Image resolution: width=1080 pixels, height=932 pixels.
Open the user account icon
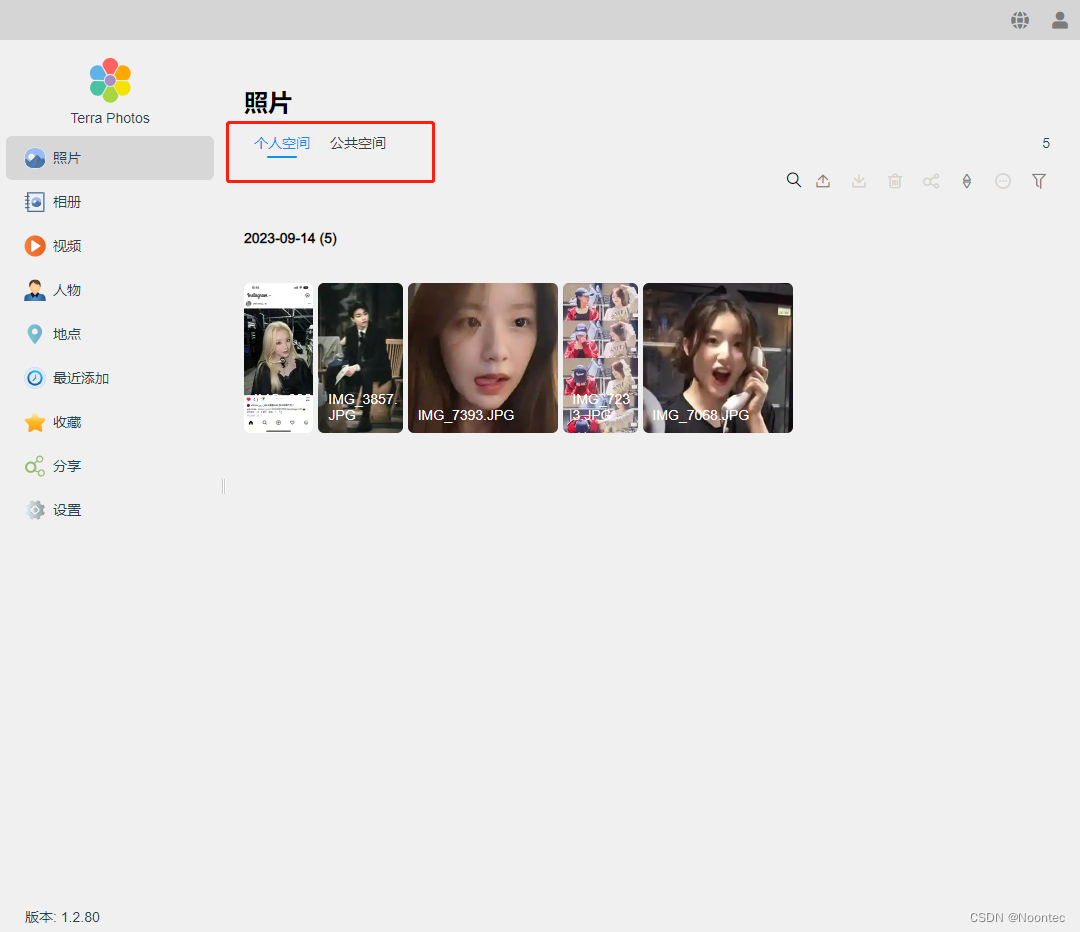(x=1060, y=20)
